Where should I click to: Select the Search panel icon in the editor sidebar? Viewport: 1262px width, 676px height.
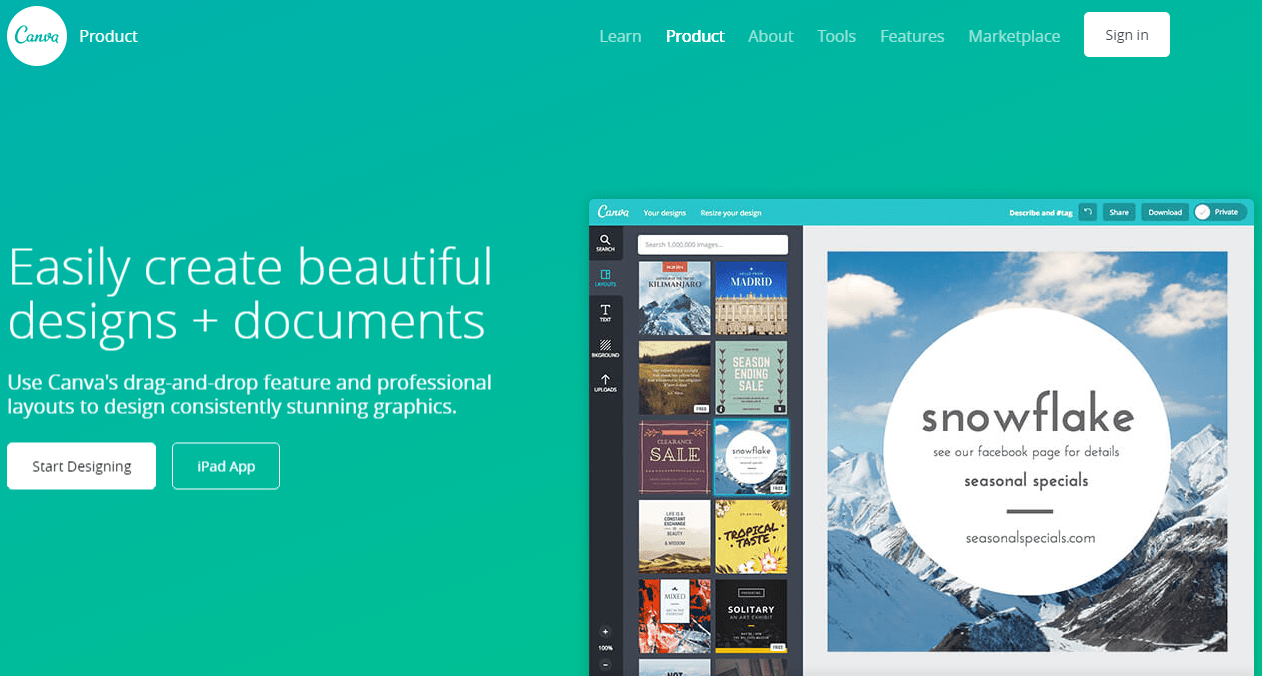606,242
